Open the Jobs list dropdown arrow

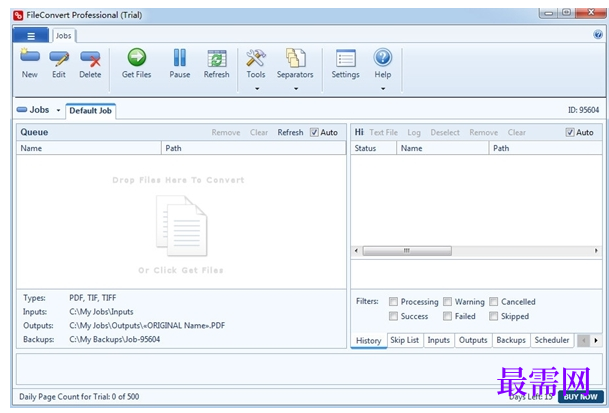pyautogui.click(x=58, y=110)
